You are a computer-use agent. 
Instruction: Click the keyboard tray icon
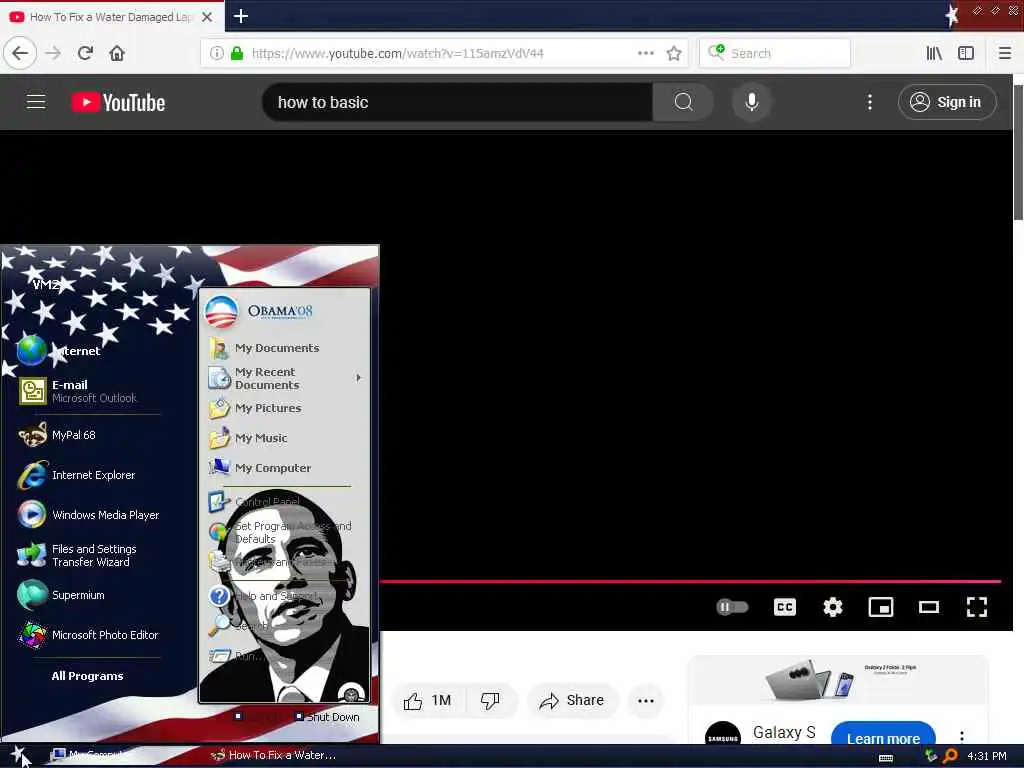coord(886,757)
